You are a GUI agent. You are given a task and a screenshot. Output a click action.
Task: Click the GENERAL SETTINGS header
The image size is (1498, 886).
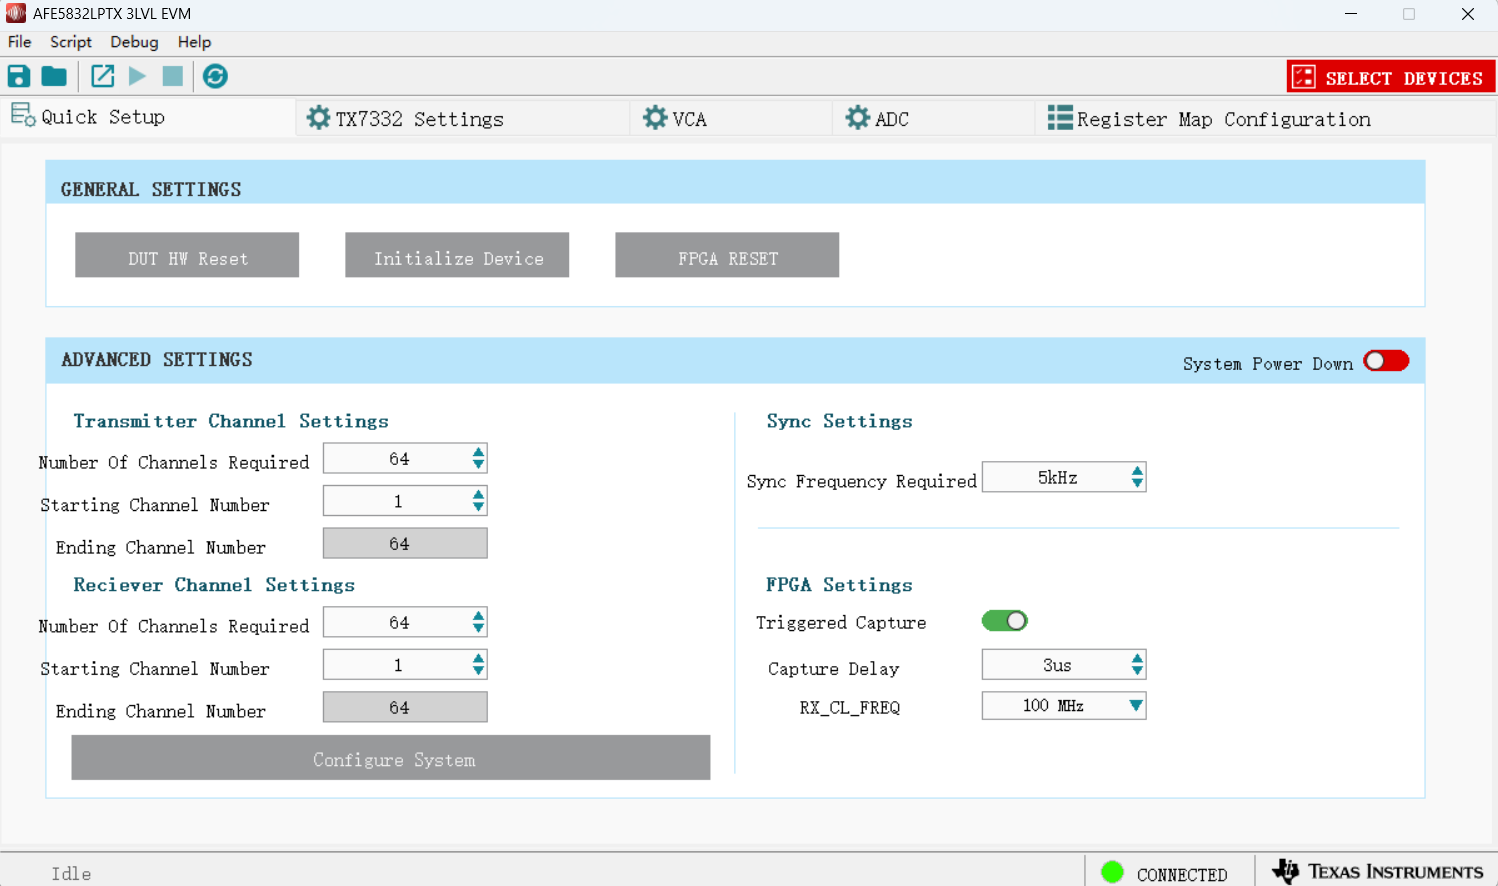pyautogui.click(x=151, y=189)
